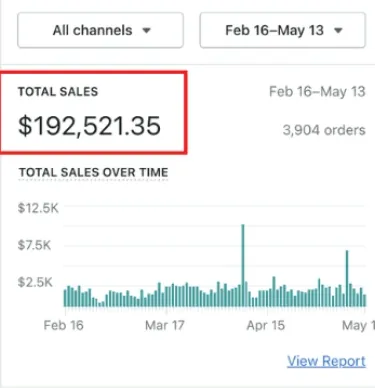Click the 3,904 orders text
The height and width of the screenshot is (388, 375).
(324, 130)
